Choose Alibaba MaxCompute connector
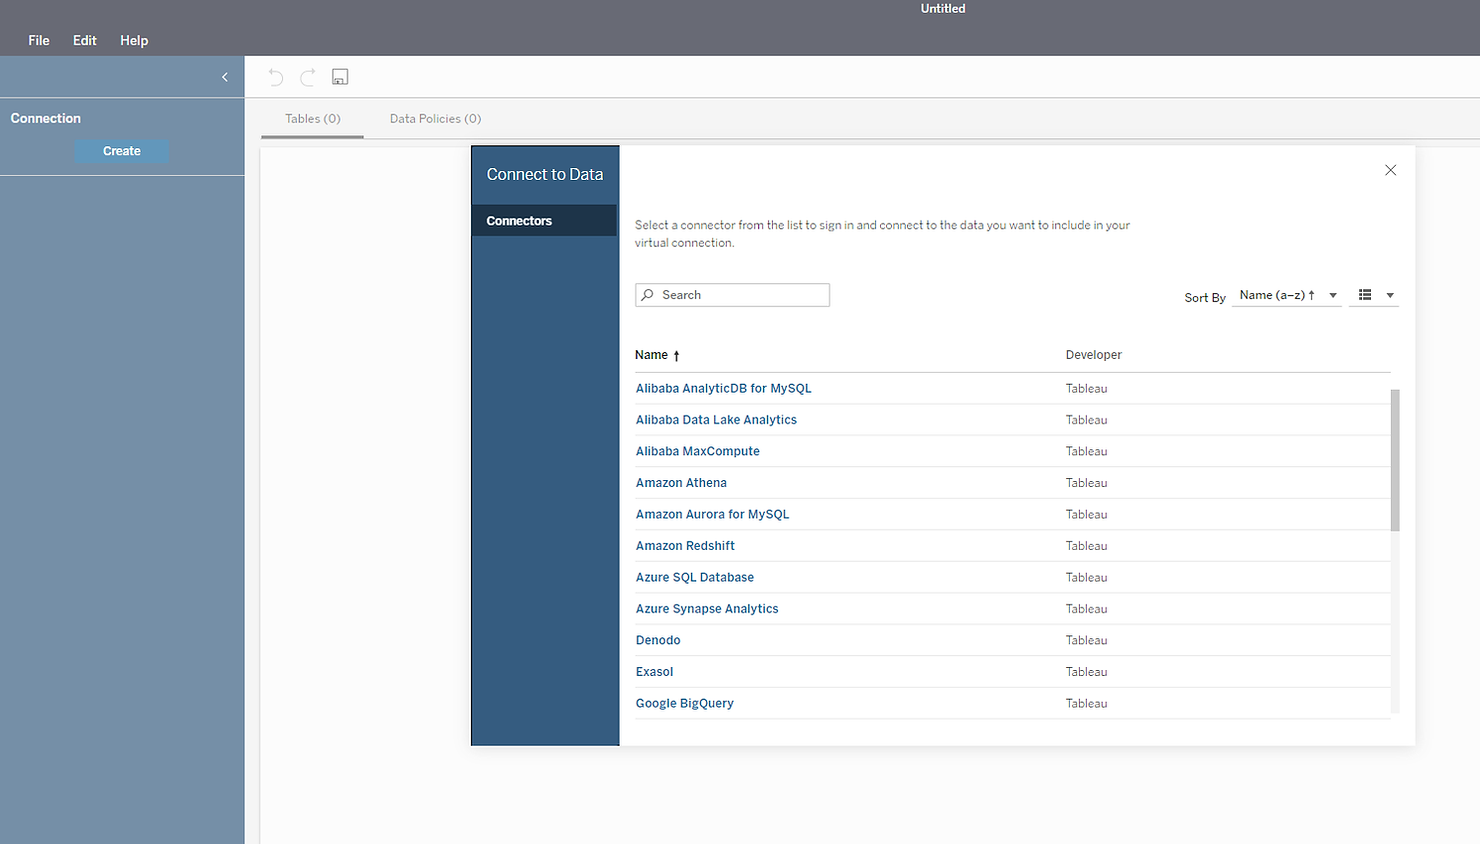The width and height of the screenshot is (1480, 844). [698, 451]
